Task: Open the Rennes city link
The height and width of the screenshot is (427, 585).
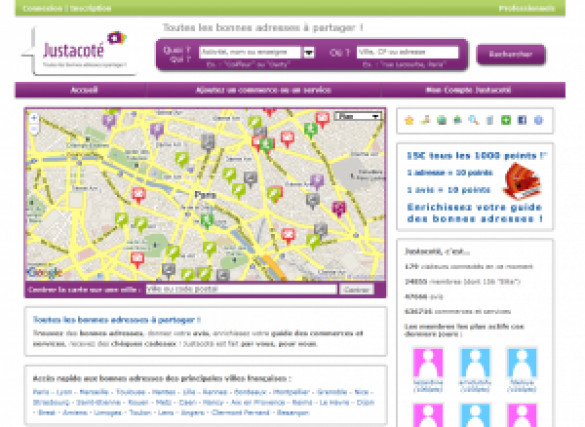Action: (215, 392)
